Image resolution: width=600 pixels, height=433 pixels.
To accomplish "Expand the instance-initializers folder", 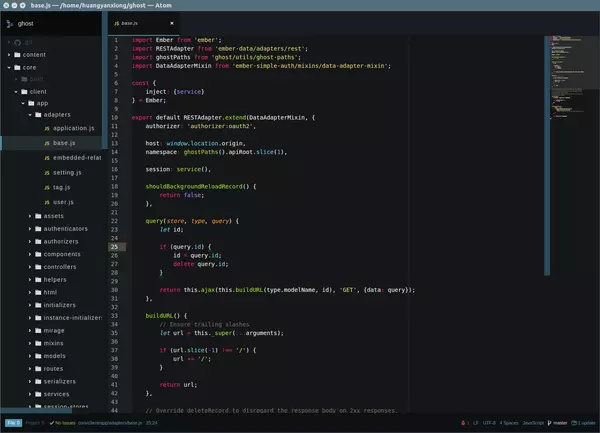I will coord(30,318).
